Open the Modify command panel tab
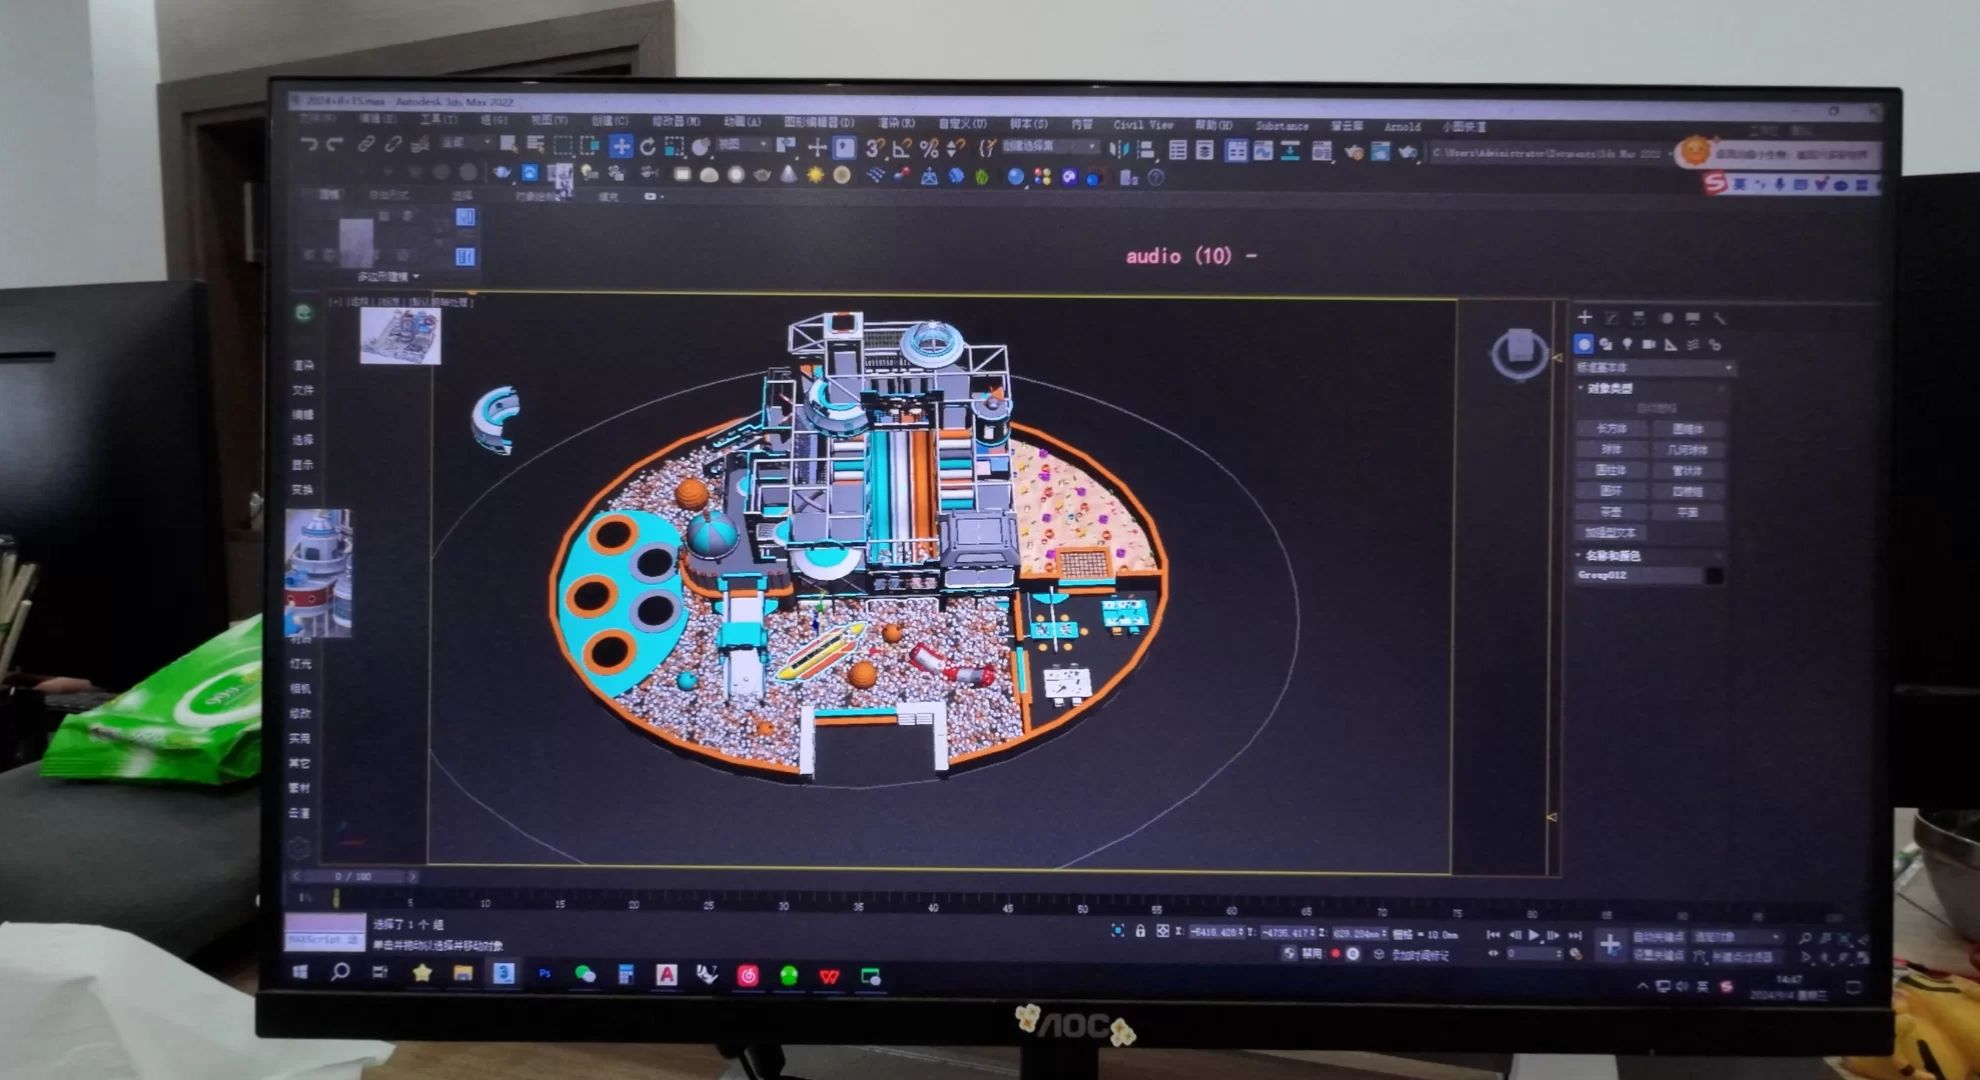The width and height of the screenshot is (1980, 1080). click(x=1612, y=318)
